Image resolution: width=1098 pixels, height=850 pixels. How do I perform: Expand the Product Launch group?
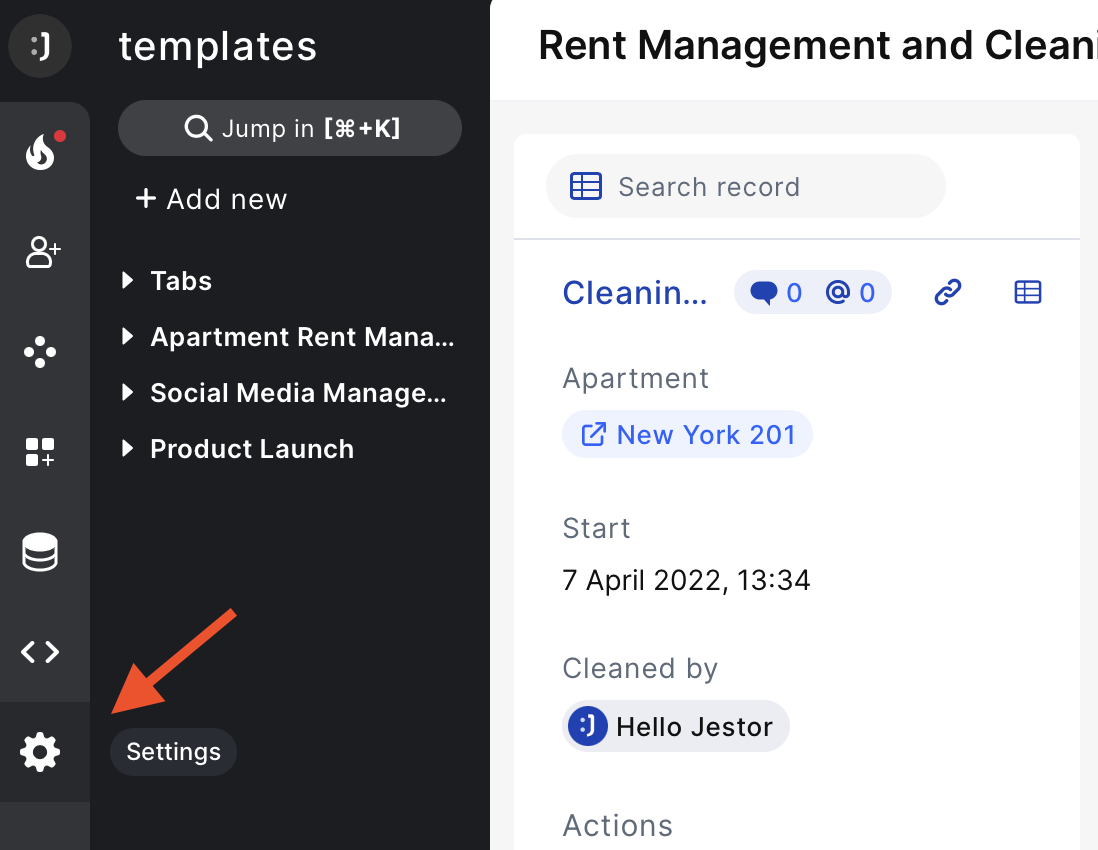pyautogui.click(x=127, y=448)
